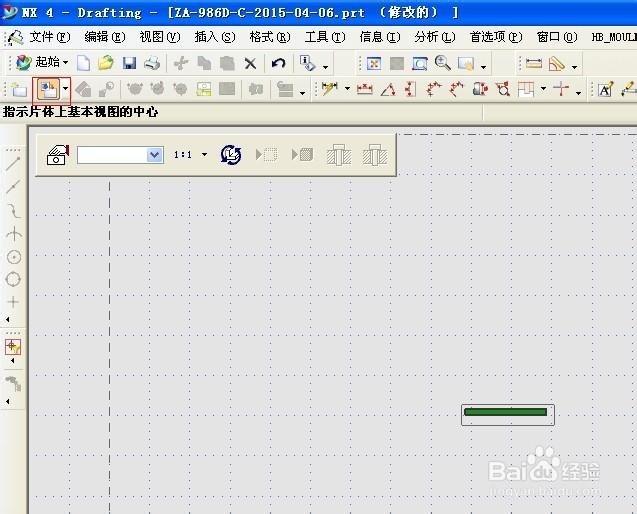The height and width of the screenshot is (514, 637).
Task: Open the 文件(F) menu
Action: (50, 37)
